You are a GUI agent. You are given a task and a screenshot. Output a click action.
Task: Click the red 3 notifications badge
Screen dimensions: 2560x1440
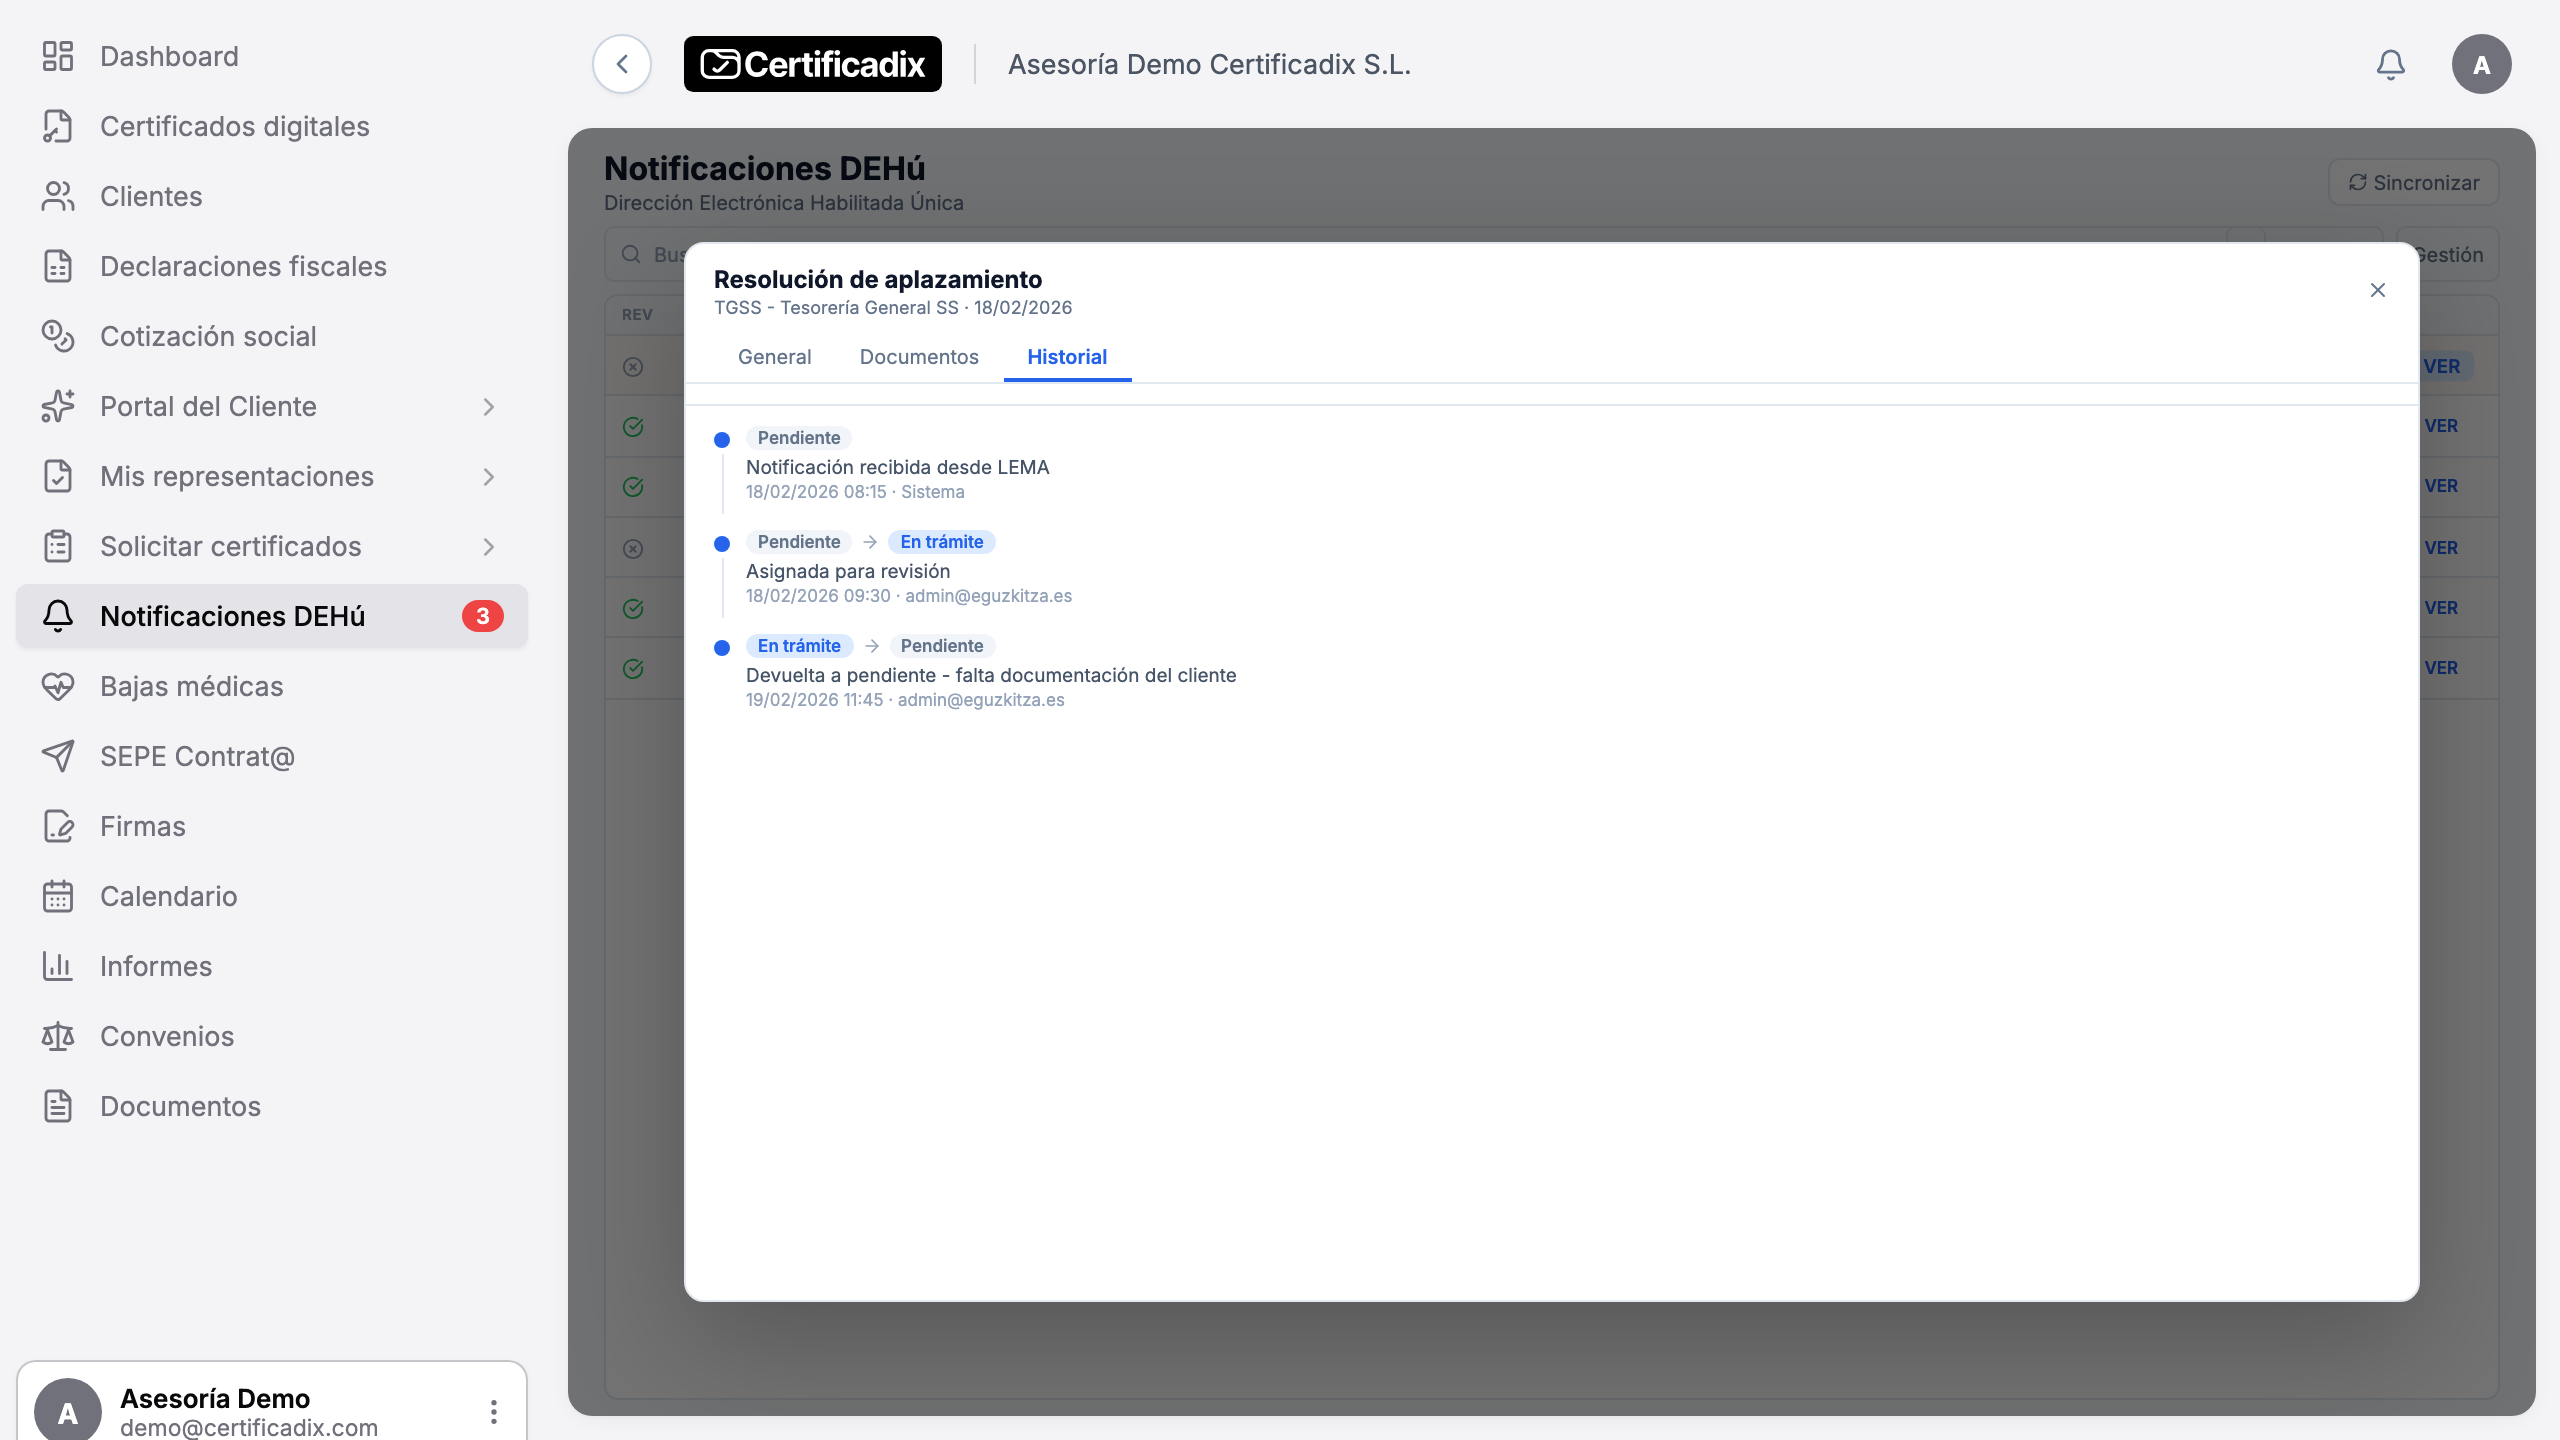point(483,616)
